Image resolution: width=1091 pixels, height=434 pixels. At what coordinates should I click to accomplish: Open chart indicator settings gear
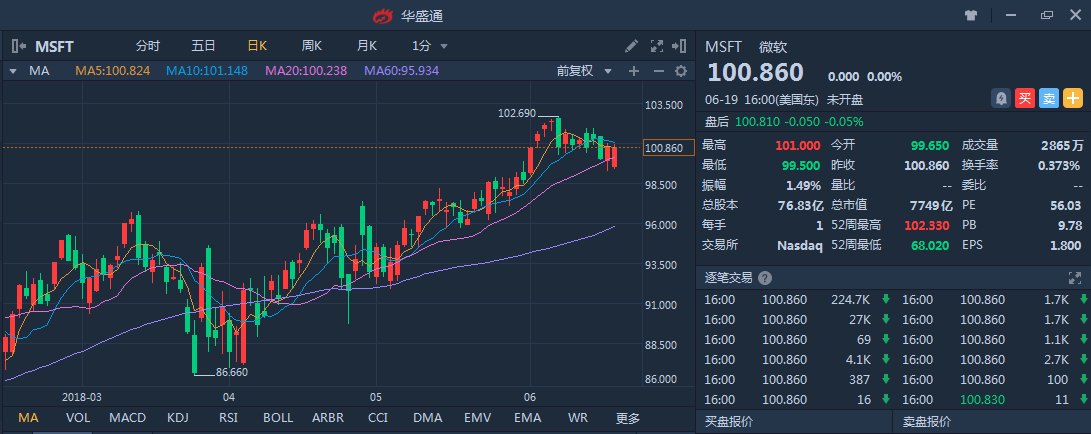pos(681,71)
